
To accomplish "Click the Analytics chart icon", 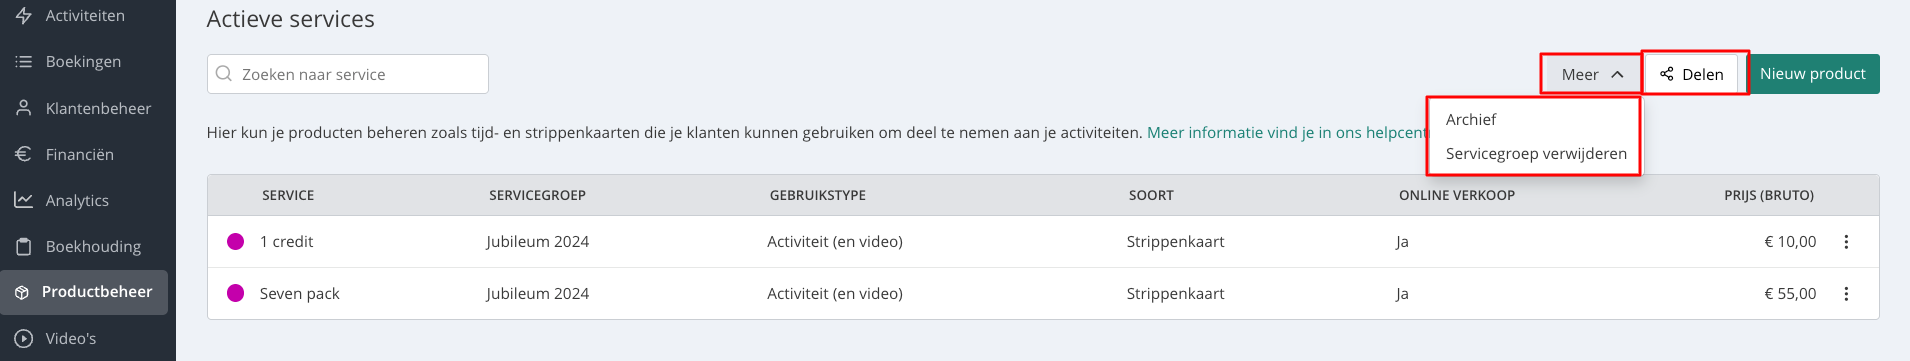I will click(x=23, y=200).
